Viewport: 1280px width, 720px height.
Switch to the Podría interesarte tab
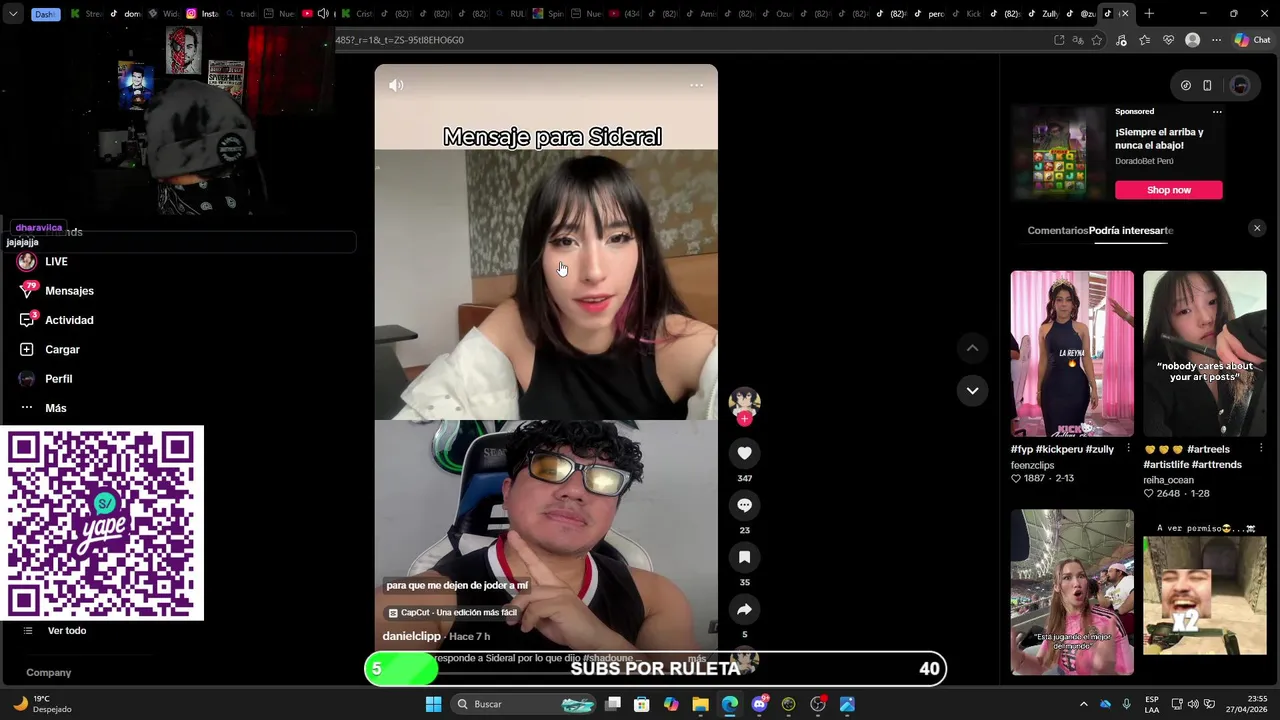[x=1131, y=230]
